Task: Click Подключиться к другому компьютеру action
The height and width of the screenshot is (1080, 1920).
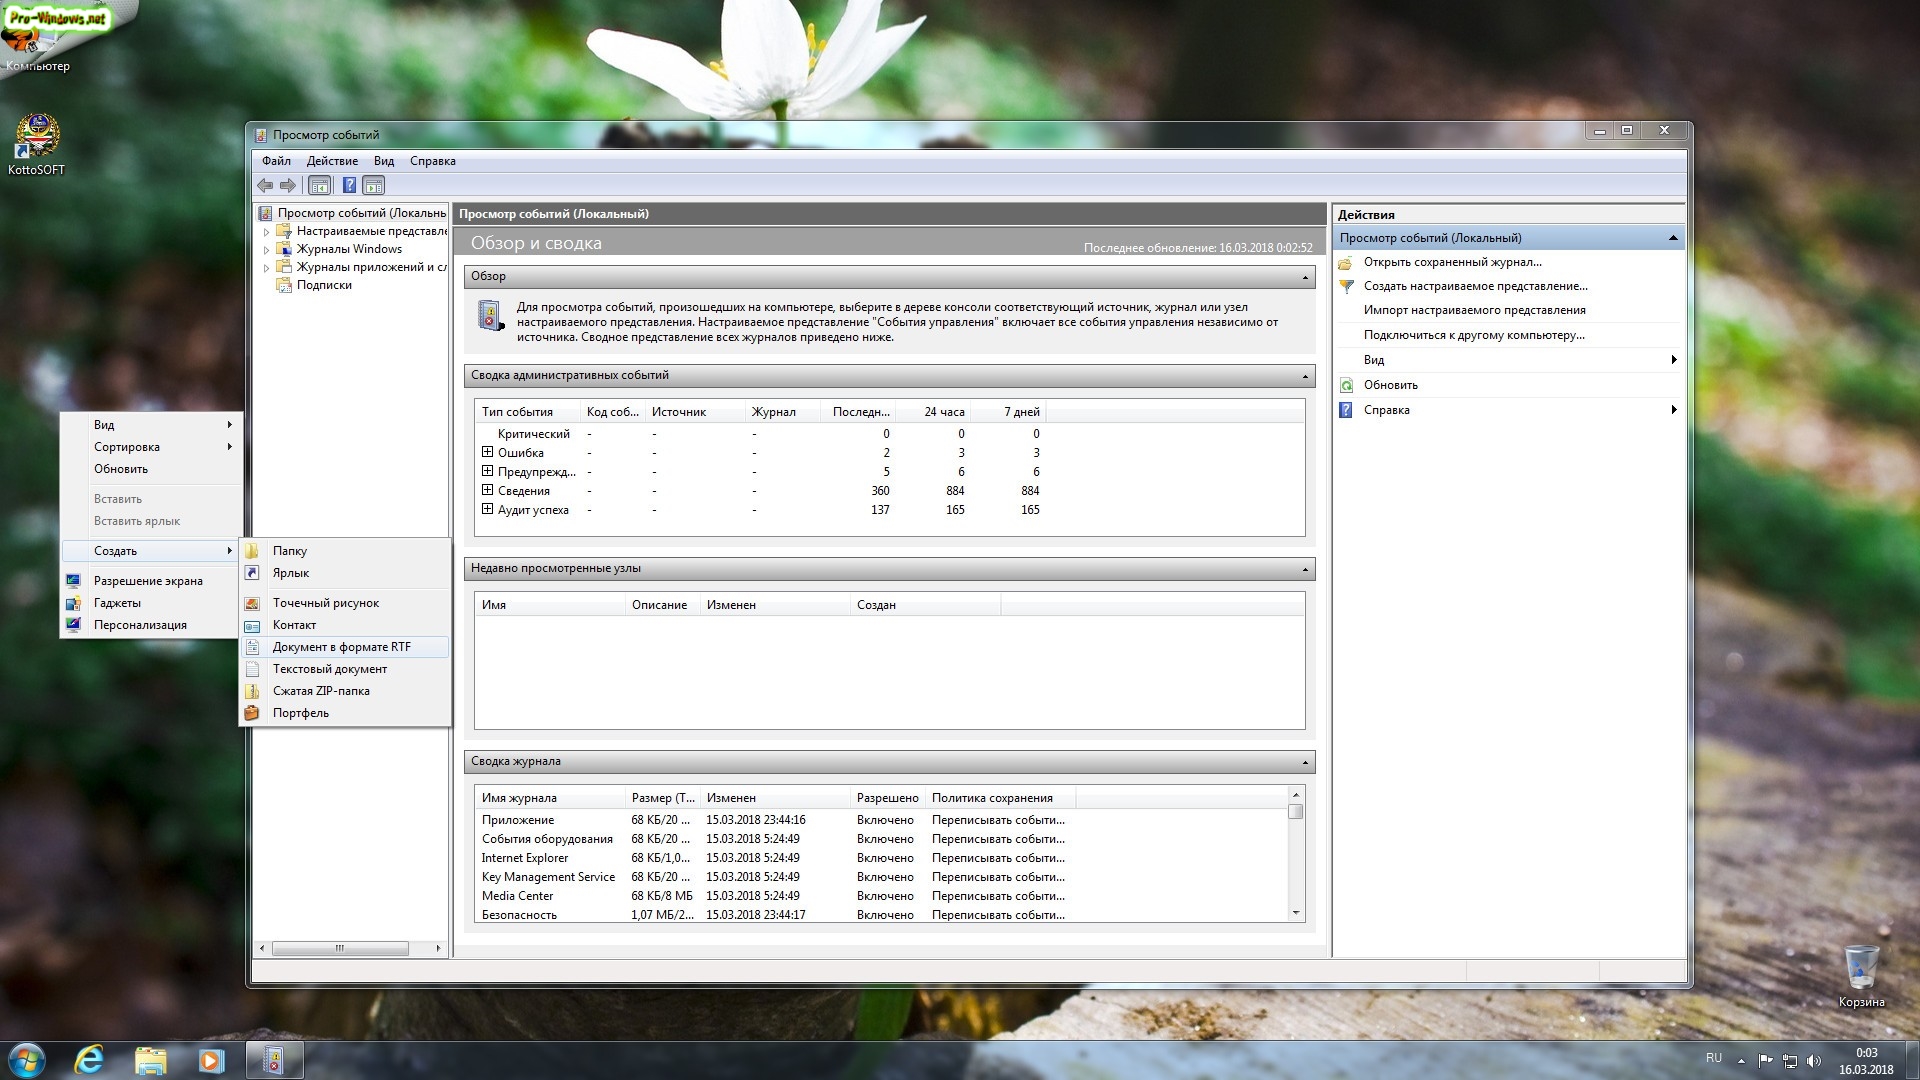Action: pyautogui.click(x=1473, y=335)
